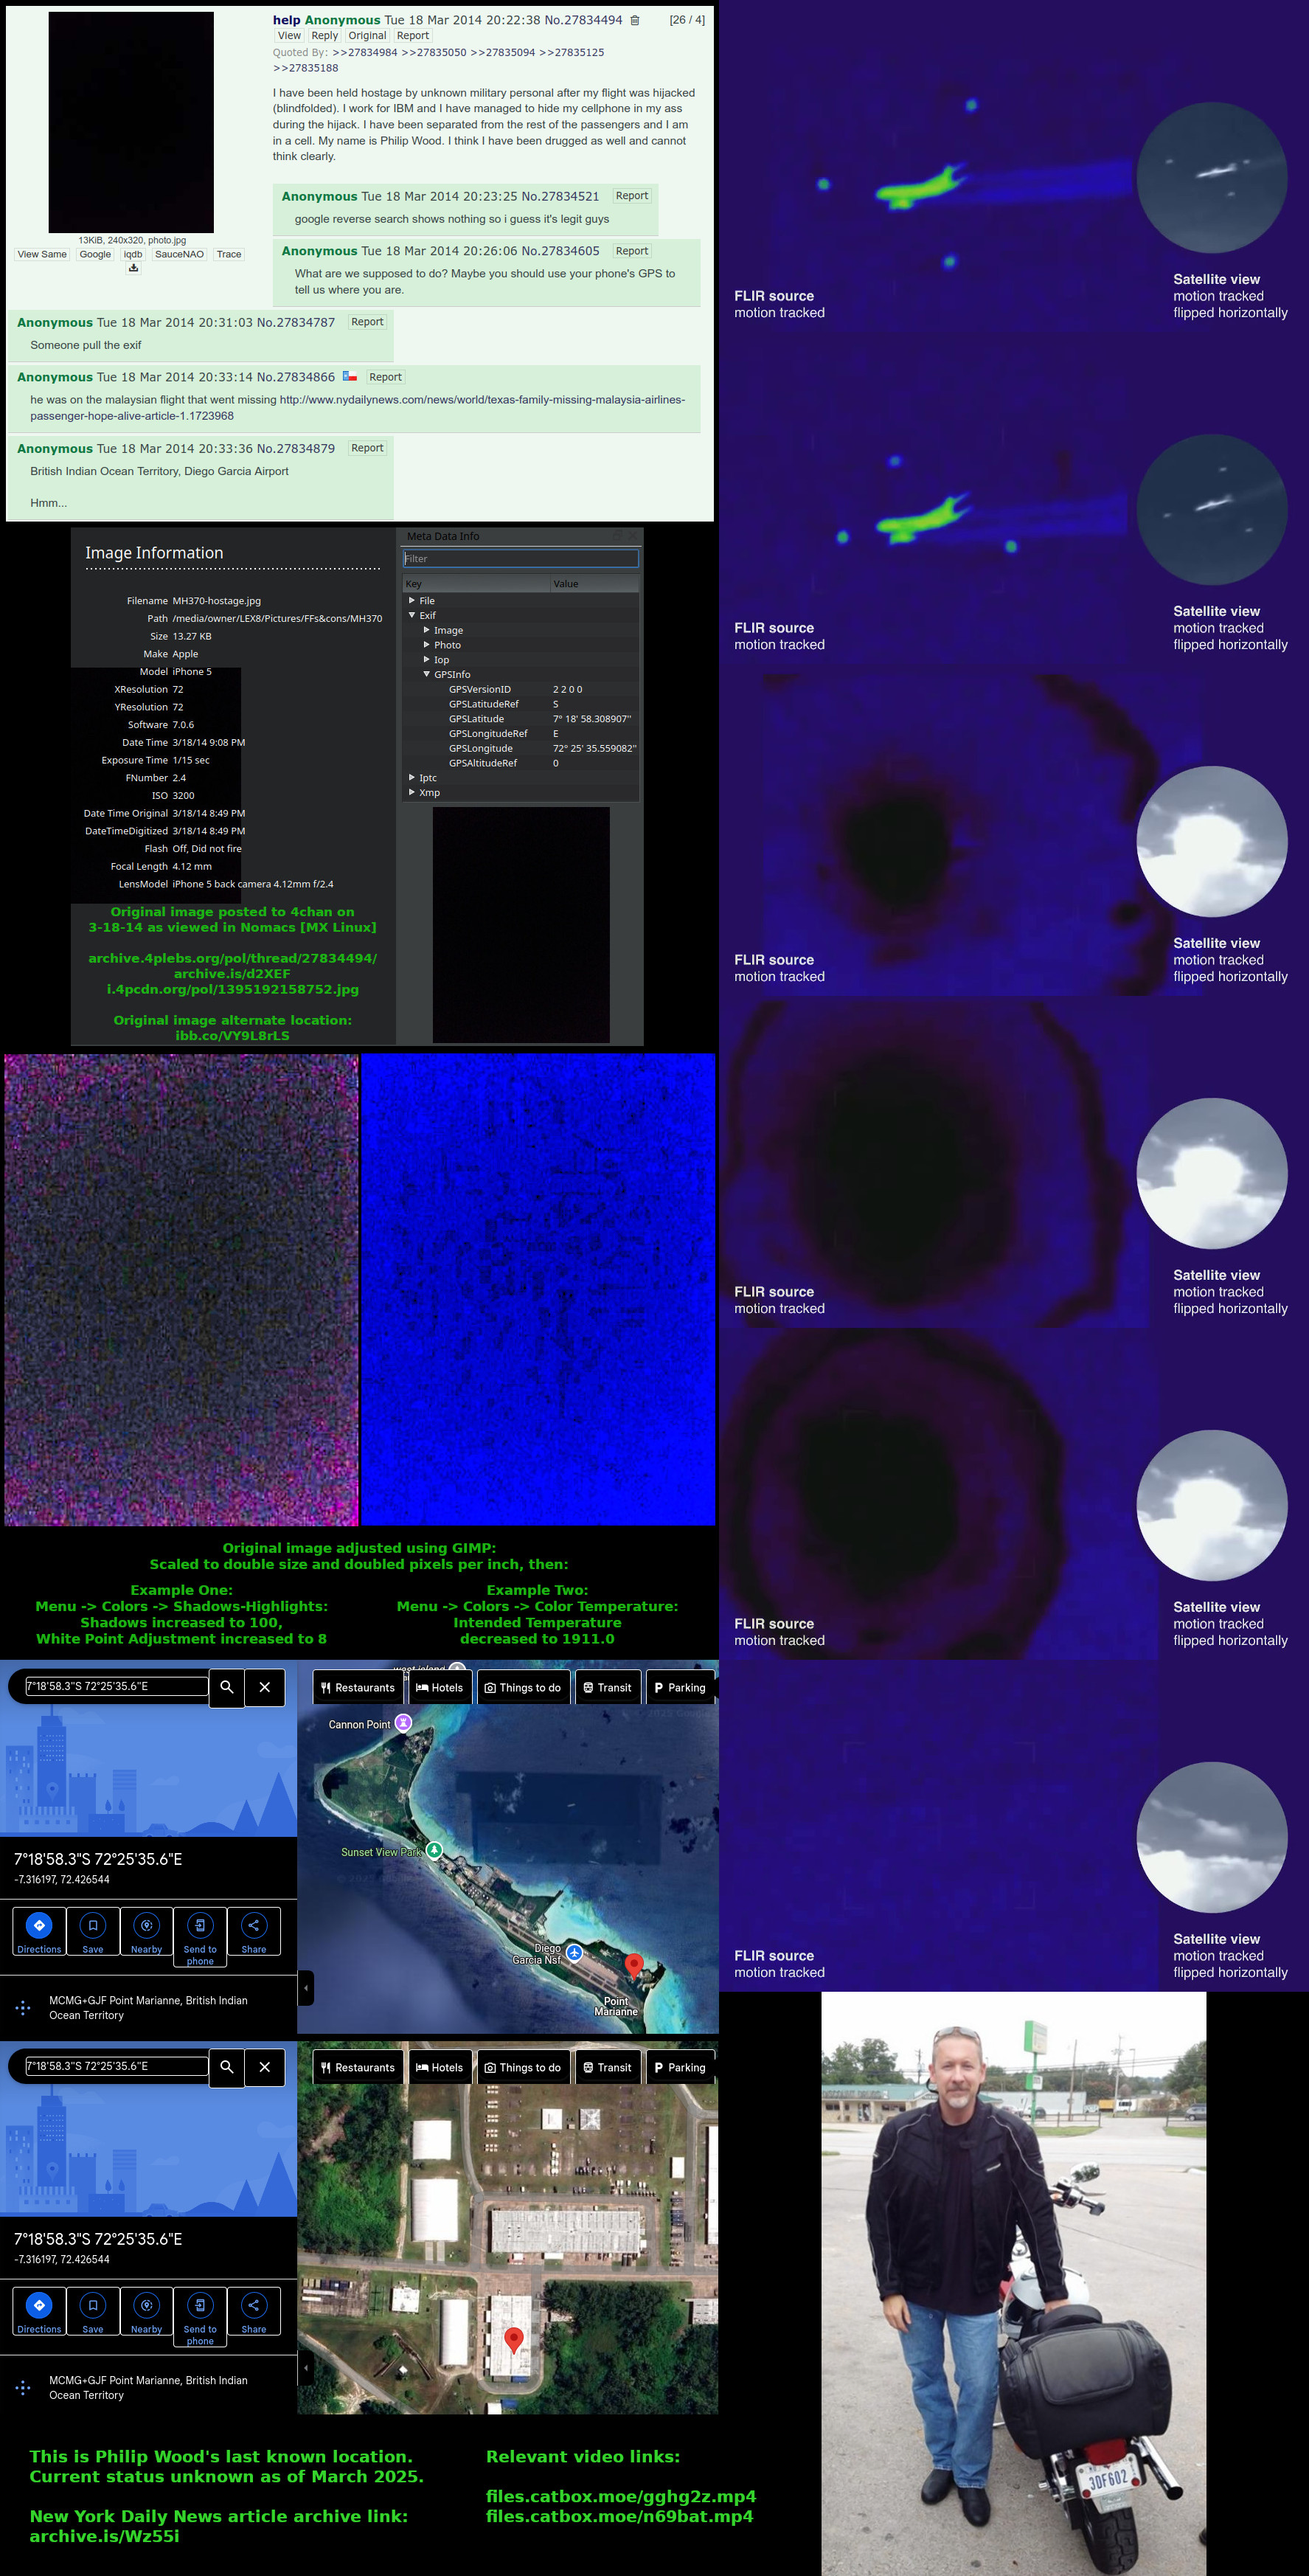1309x2576 pixels.
Task: Click the SauceNAO button under photo.jpg
Action: [179, 254]
